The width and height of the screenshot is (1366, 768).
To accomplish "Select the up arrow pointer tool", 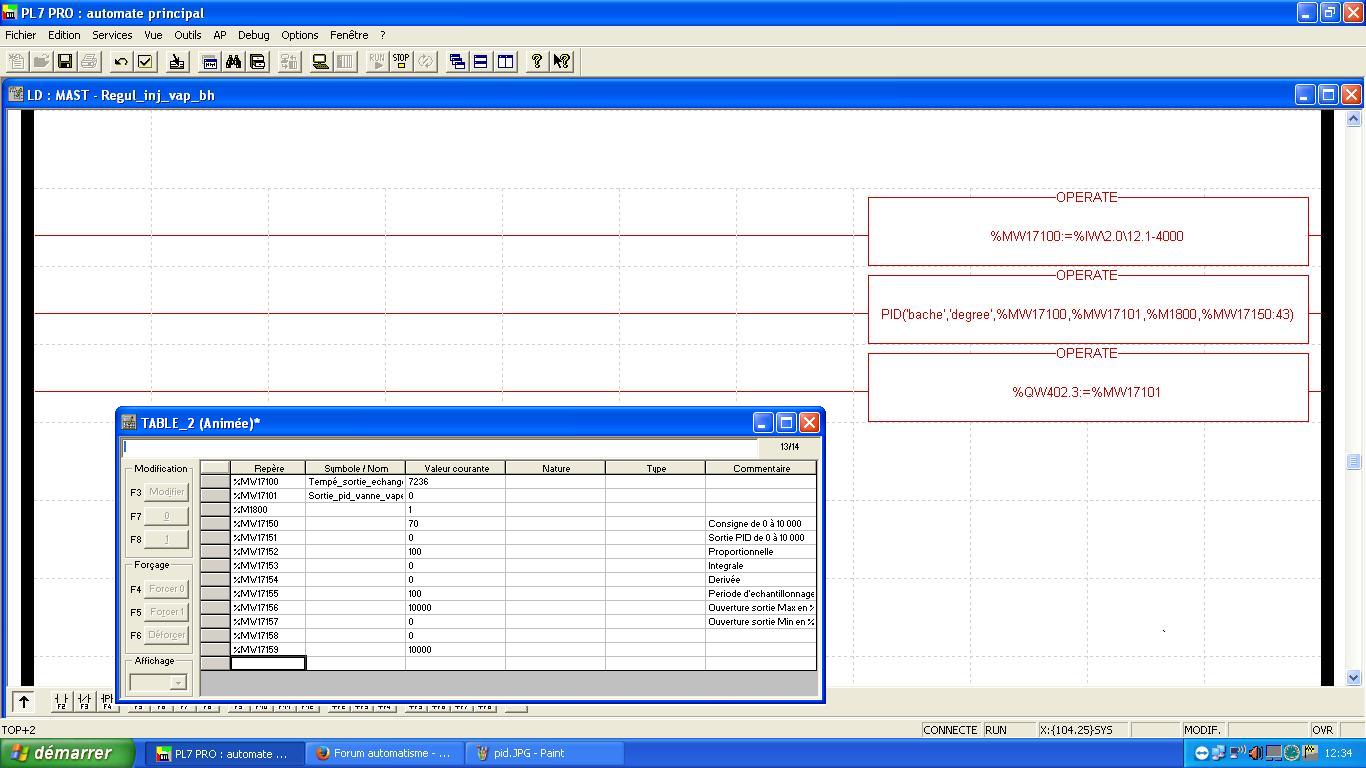I will [24, 701].
